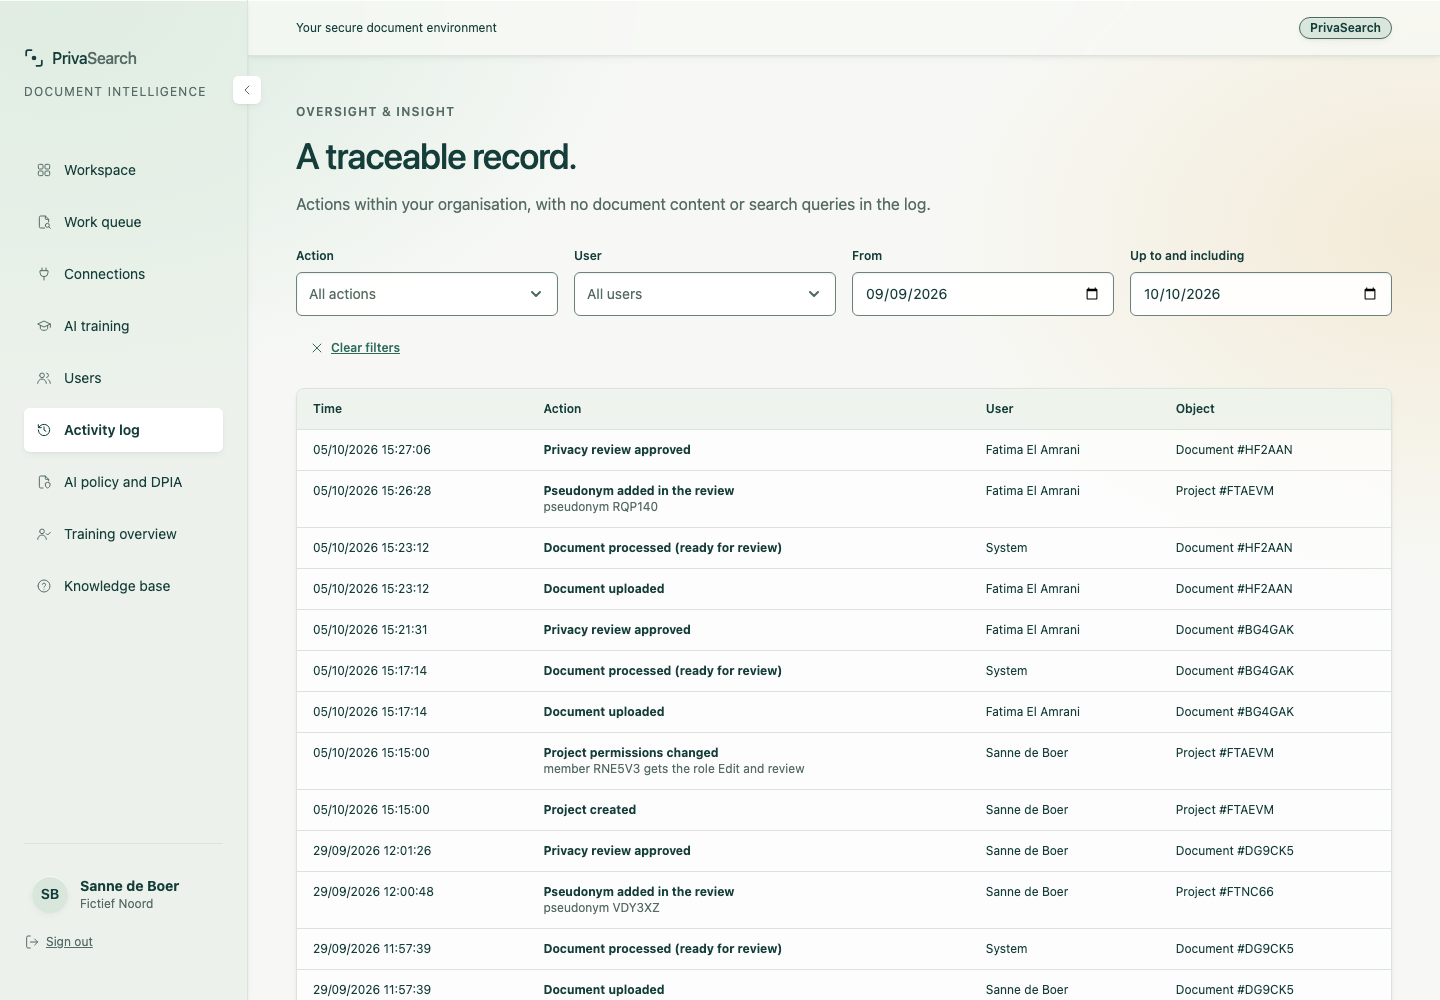Open Training overview
Viewport: 1440px width, 1000px height.
[123, 534]
